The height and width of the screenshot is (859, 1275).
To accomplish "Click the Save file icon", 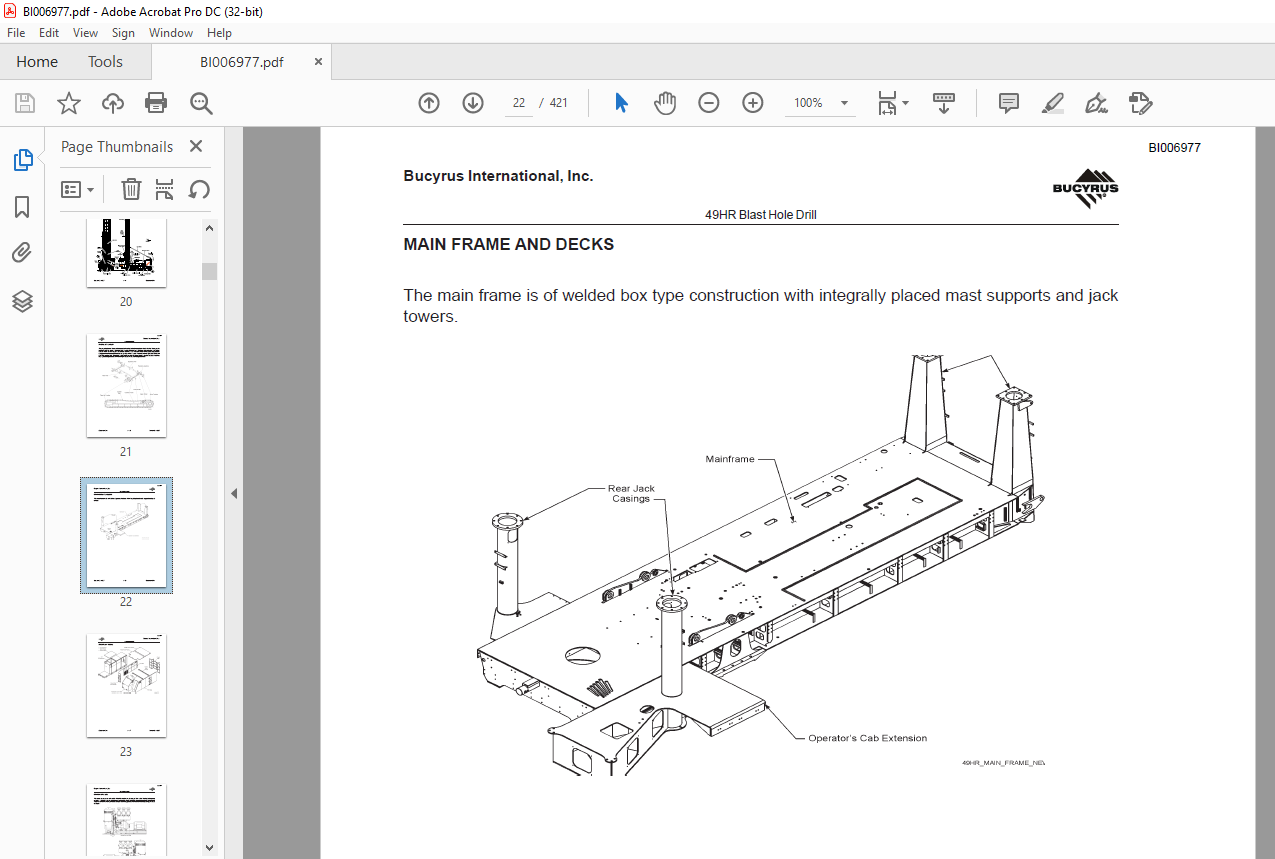I will (x=24, y=103).
